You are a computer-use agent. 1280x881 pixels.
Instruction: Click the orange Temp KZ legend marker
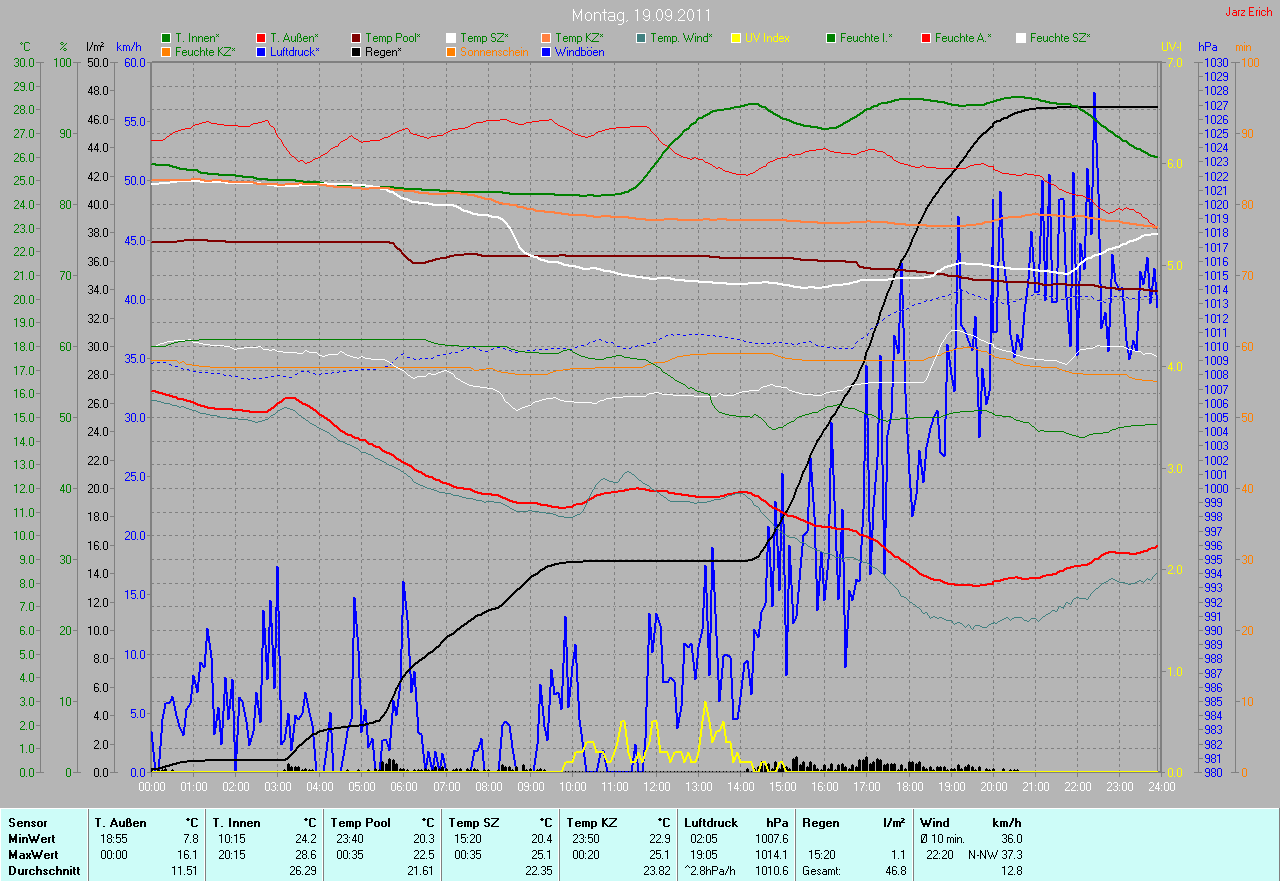point(546,38)
